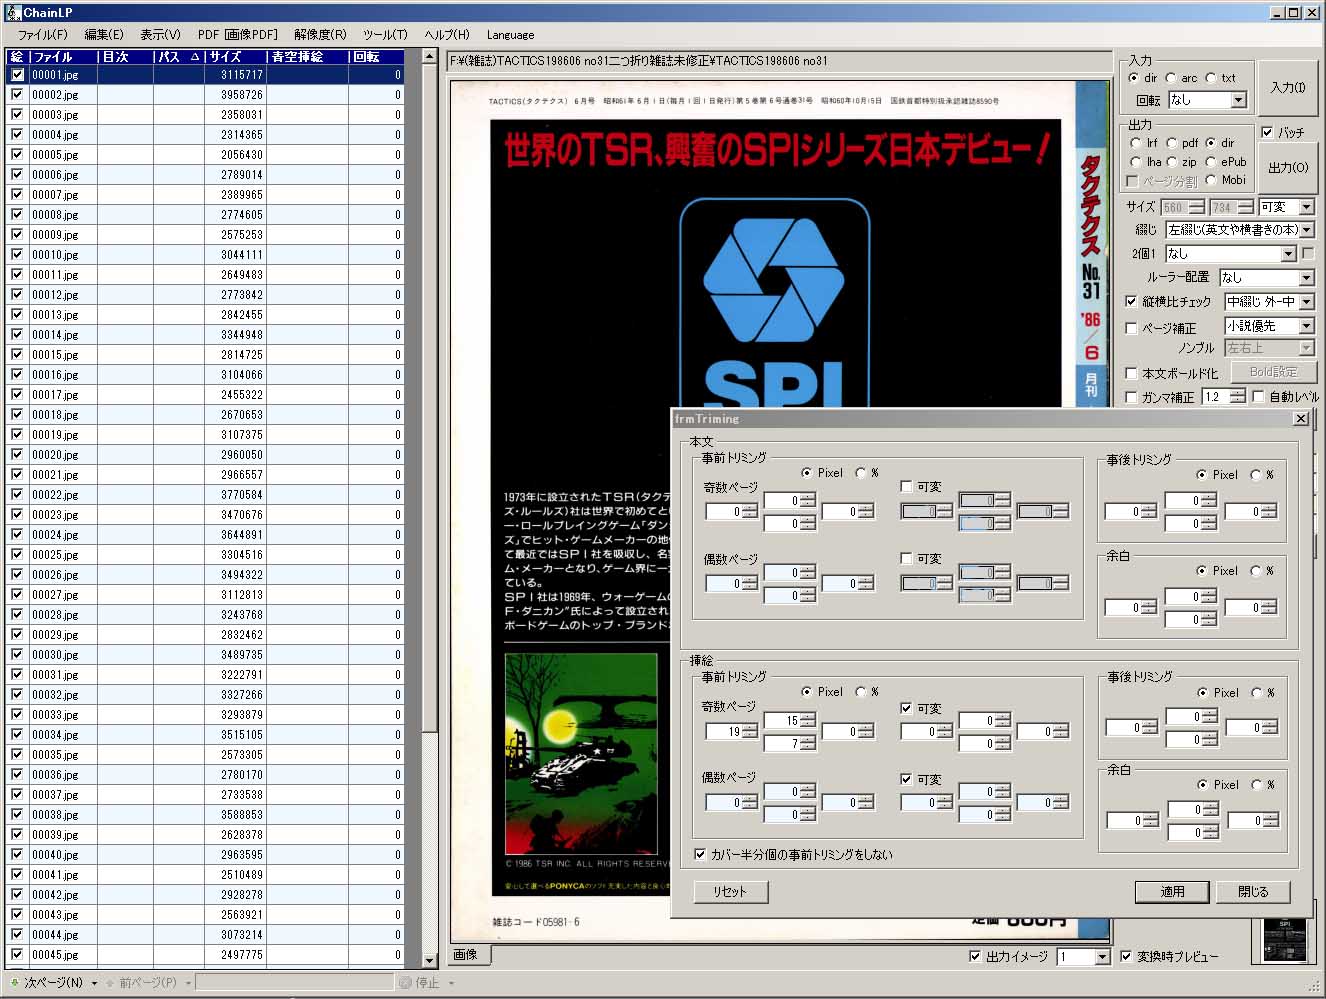
Task: Click the 閉じる button in frmTriming
Action: (x=1253, y=891)
